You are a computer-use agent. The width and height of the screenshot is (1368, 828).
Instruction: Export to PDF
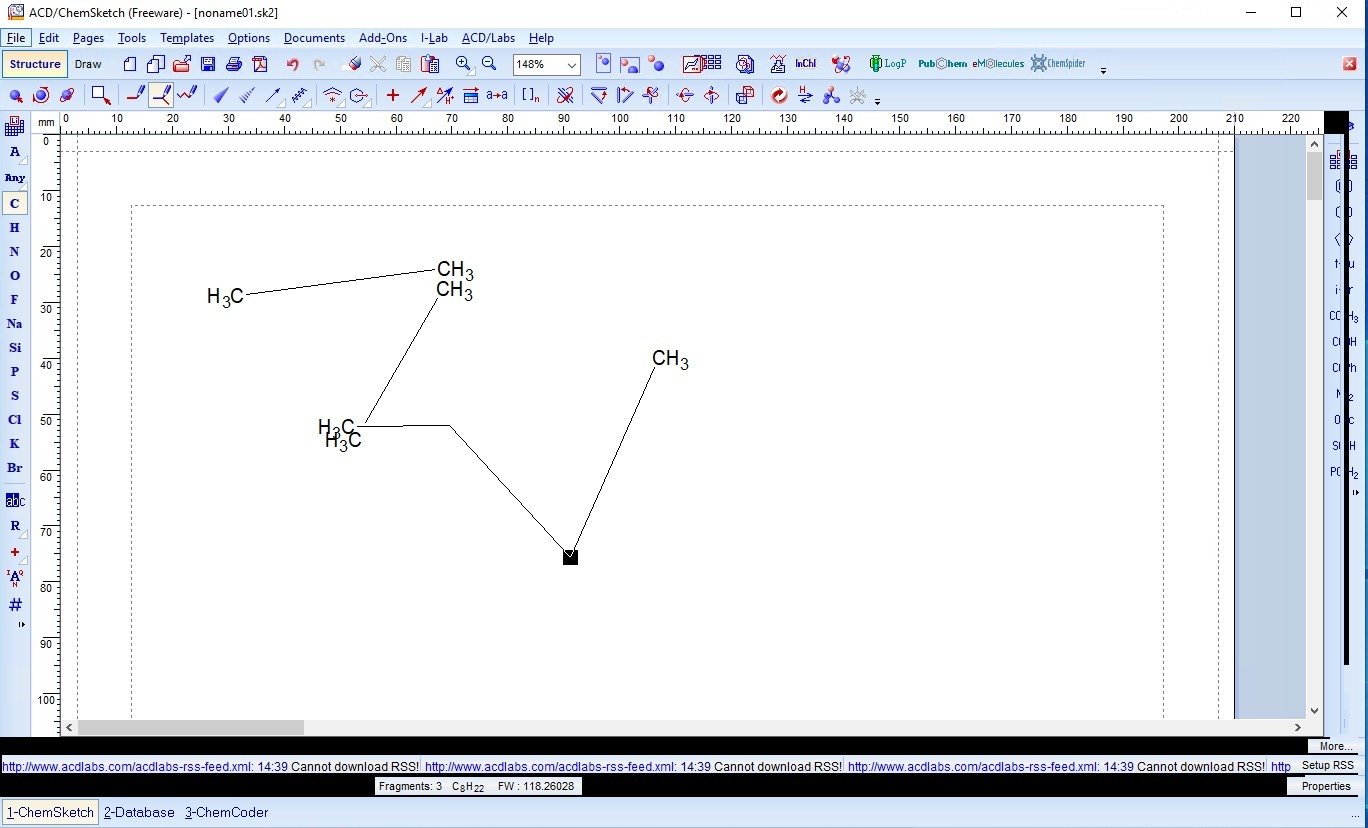pos(260,64)
